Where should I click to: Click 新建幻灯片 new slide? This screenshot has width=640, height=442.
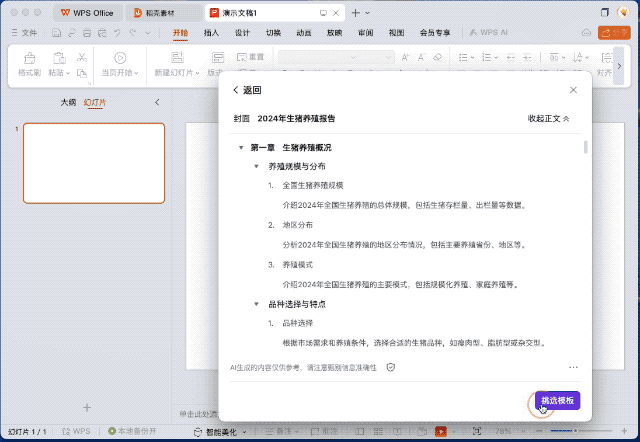pos(177,64)
